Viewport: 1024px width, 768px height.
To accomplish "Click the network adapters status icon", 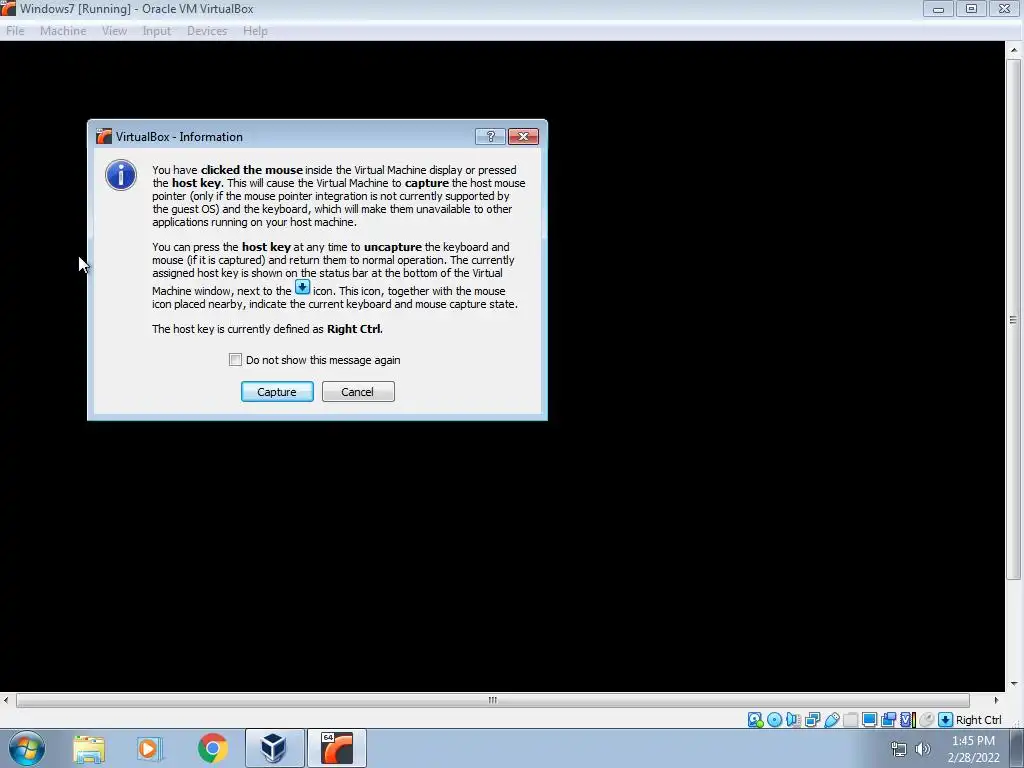I will click(x=812, y=720).
